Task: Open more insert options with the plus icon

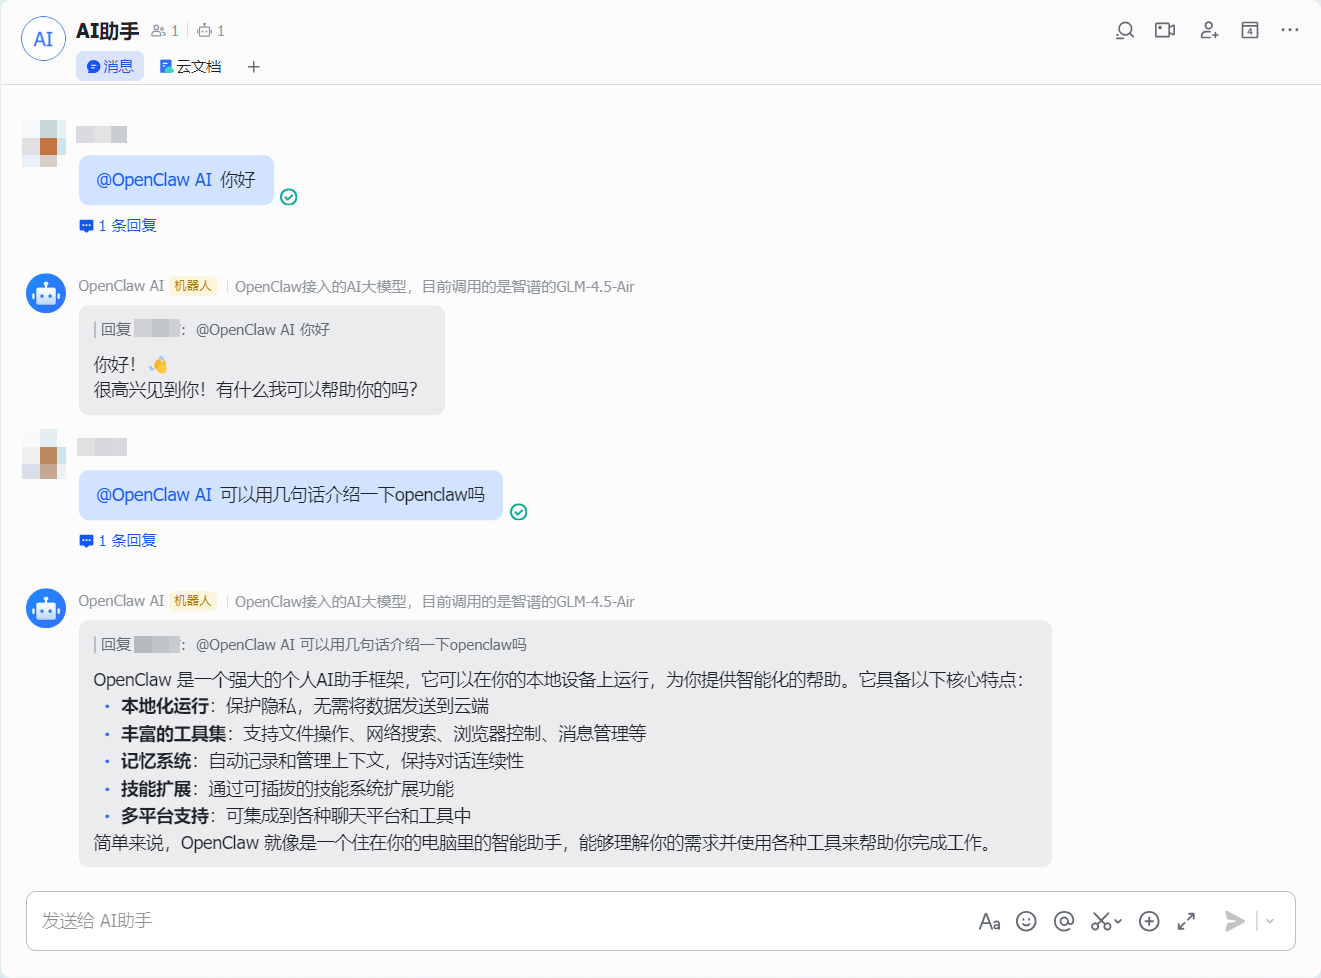Action: [1148, 921]
